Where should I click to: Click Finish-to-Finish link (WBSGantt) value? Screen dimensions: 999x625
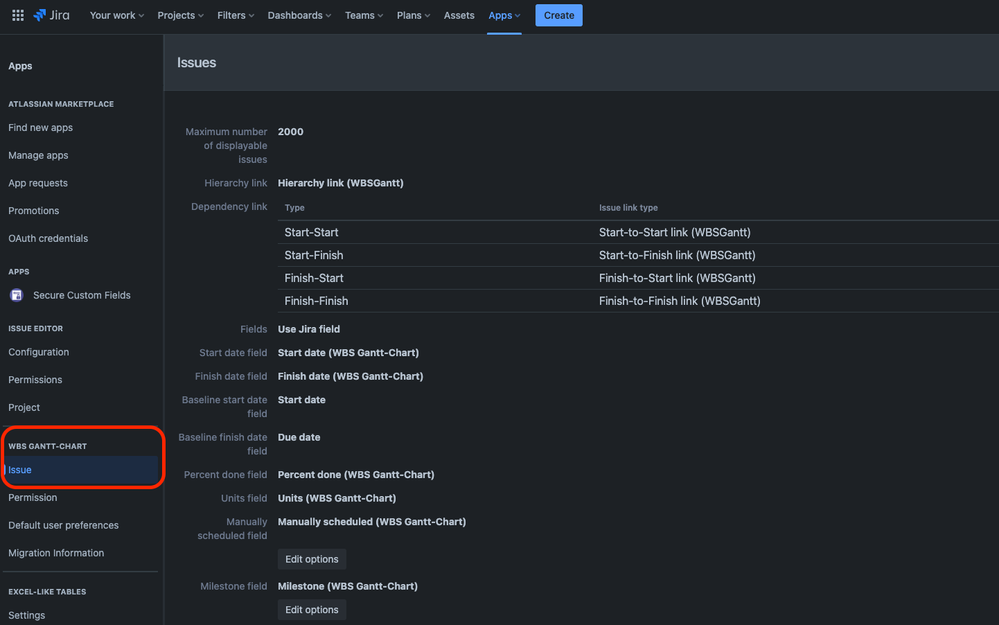[x=679, y=301]
